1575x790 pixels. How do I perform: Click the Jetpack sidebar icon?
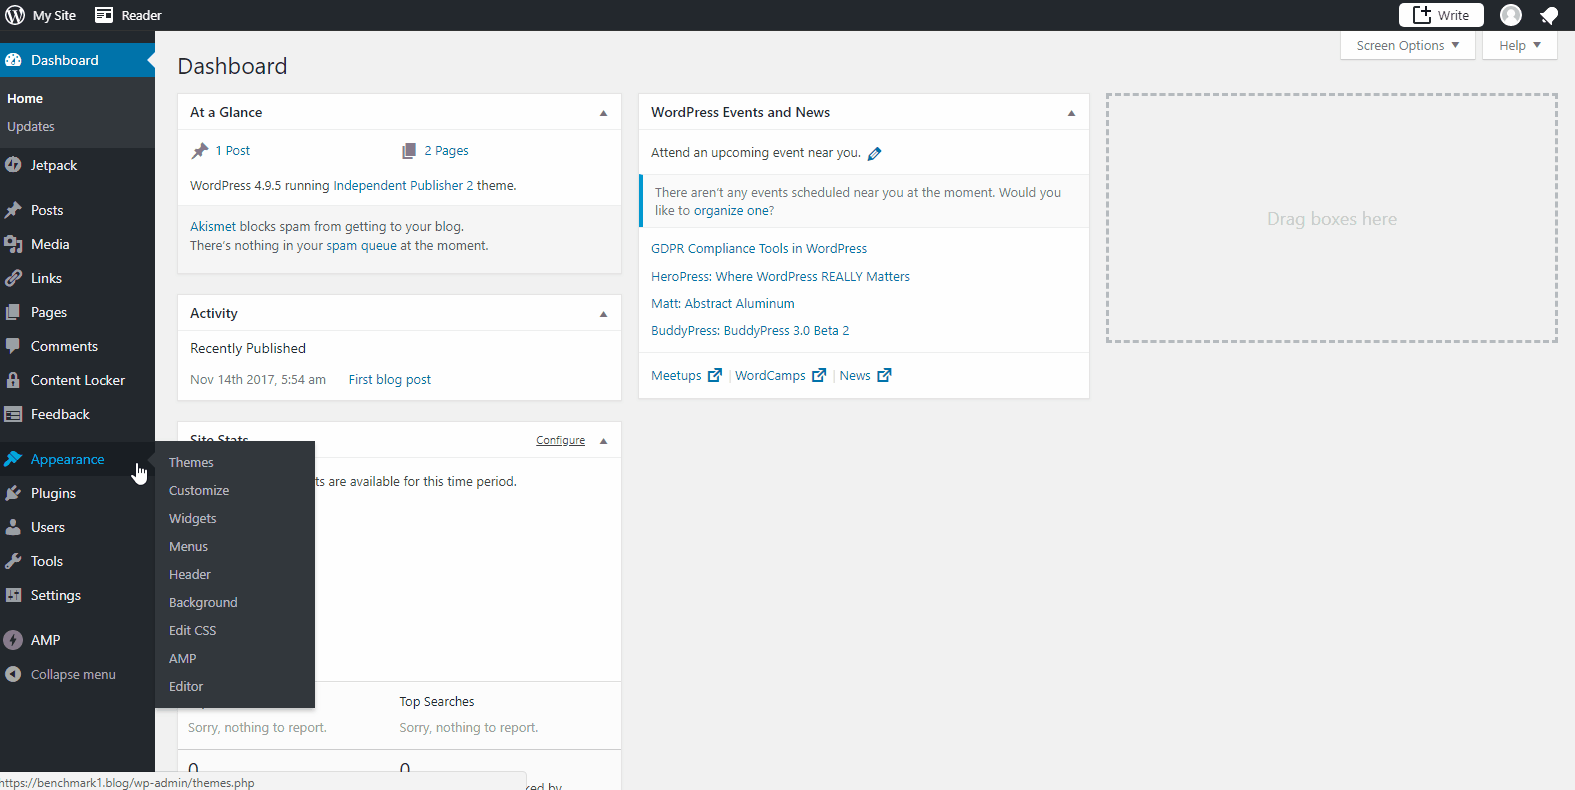(13, 165)
